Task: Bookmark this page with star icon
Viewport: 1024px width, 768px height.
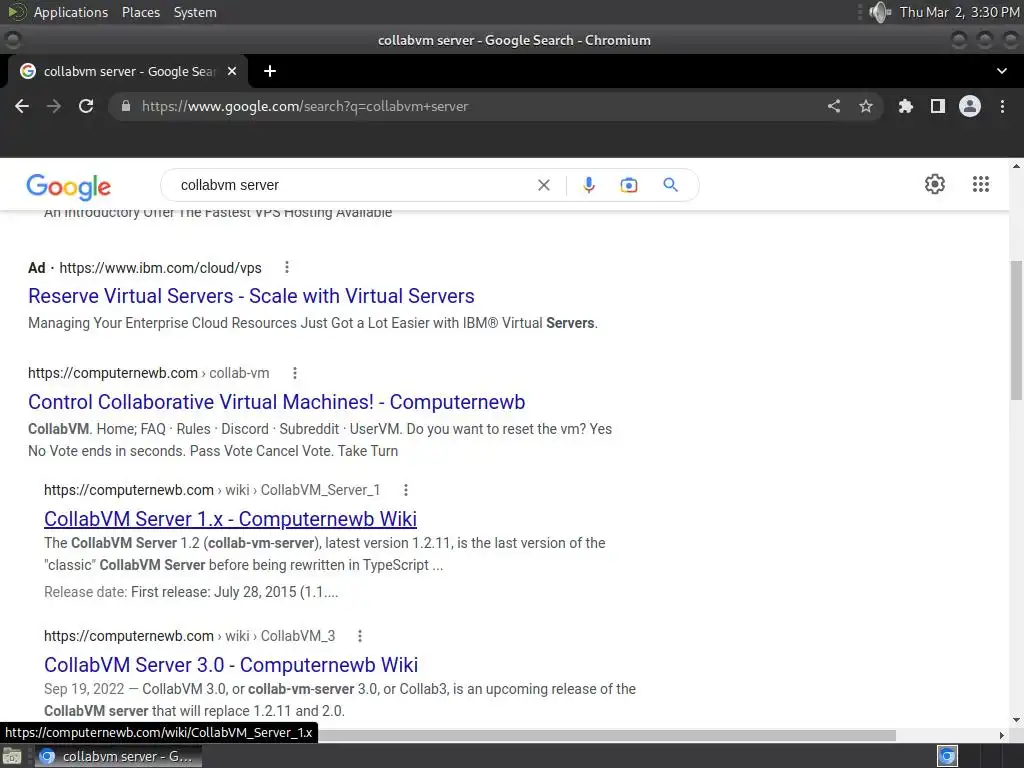Action: (x=866, y=106)
